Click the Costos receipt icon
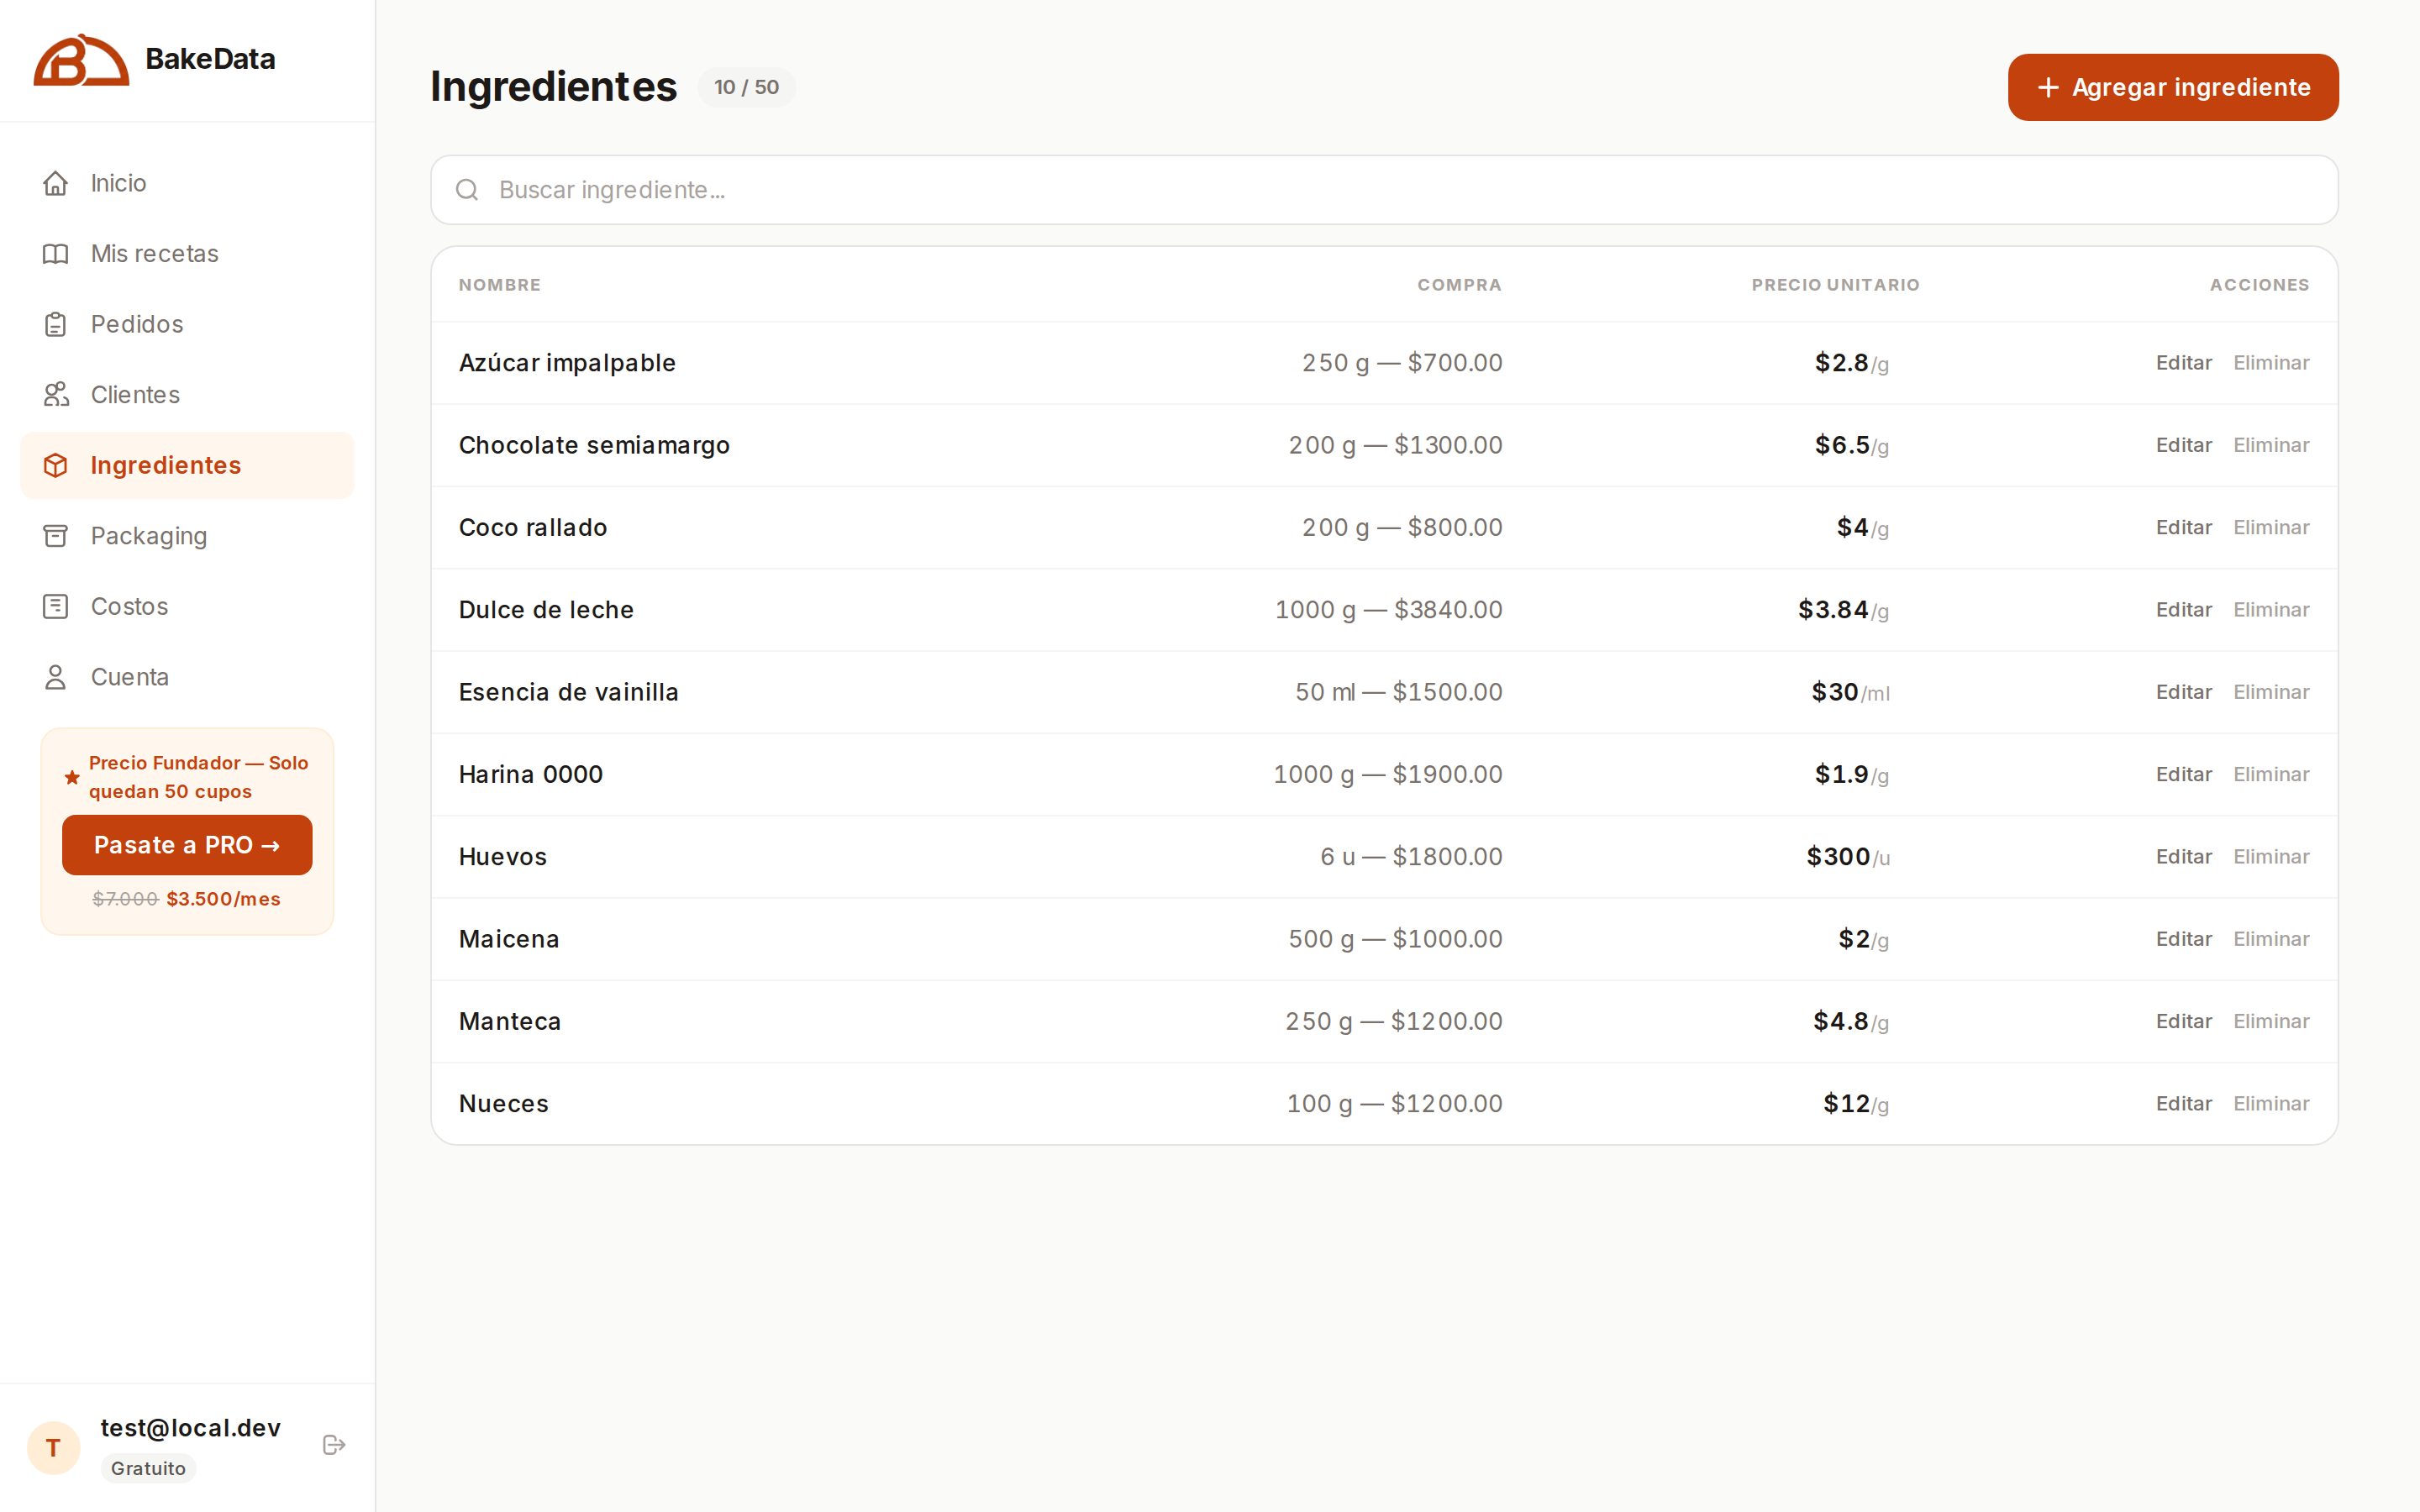 click(x=56, y=606)
